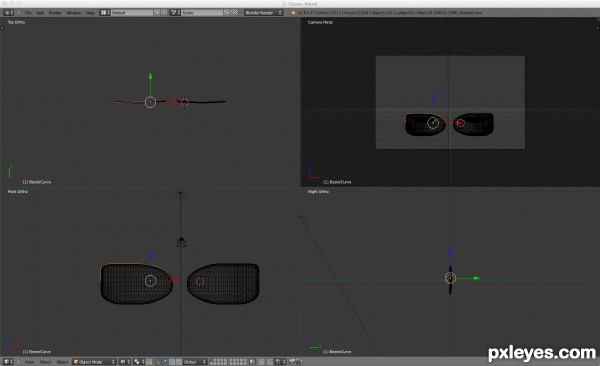
Task: Click the Camera Persp view label
Action: (320, 22)
